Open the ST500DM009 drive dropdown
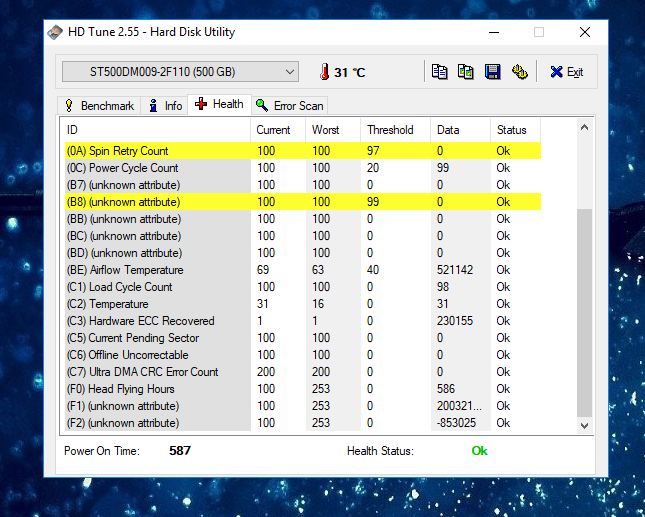The height and width of the screenshot is (517, 645). pos(180,72)
